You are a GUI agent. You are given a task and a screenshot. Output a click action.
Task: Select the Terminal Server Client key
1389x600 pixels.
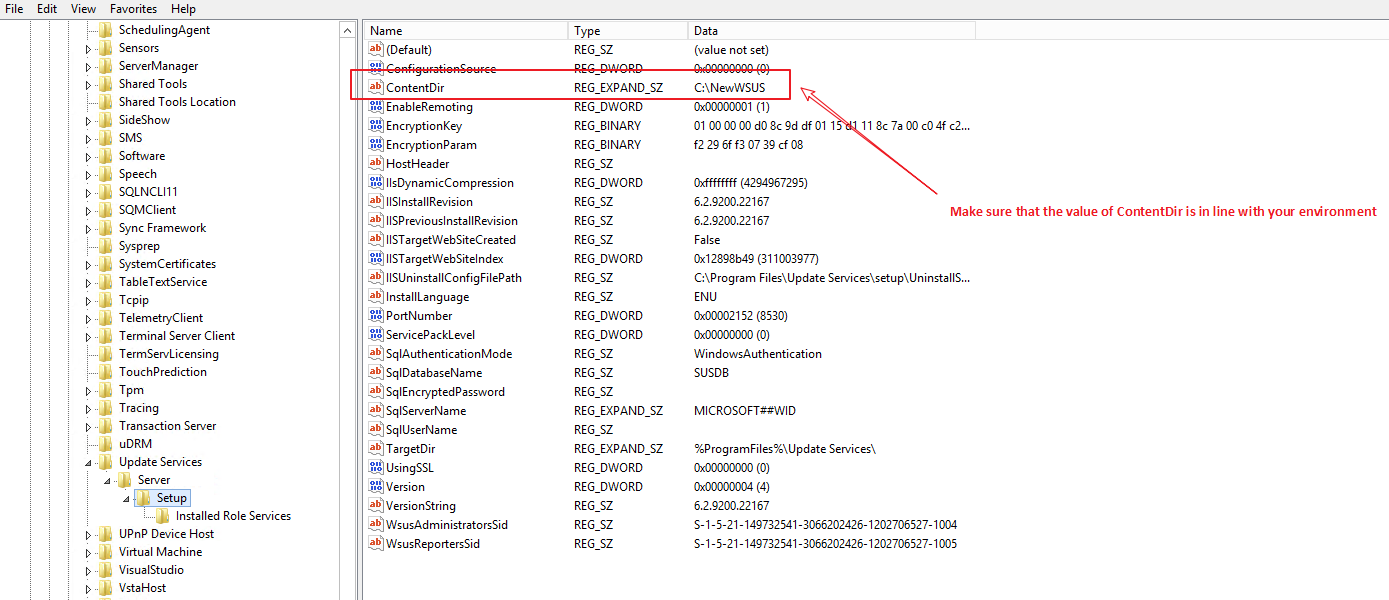point(177,336)
